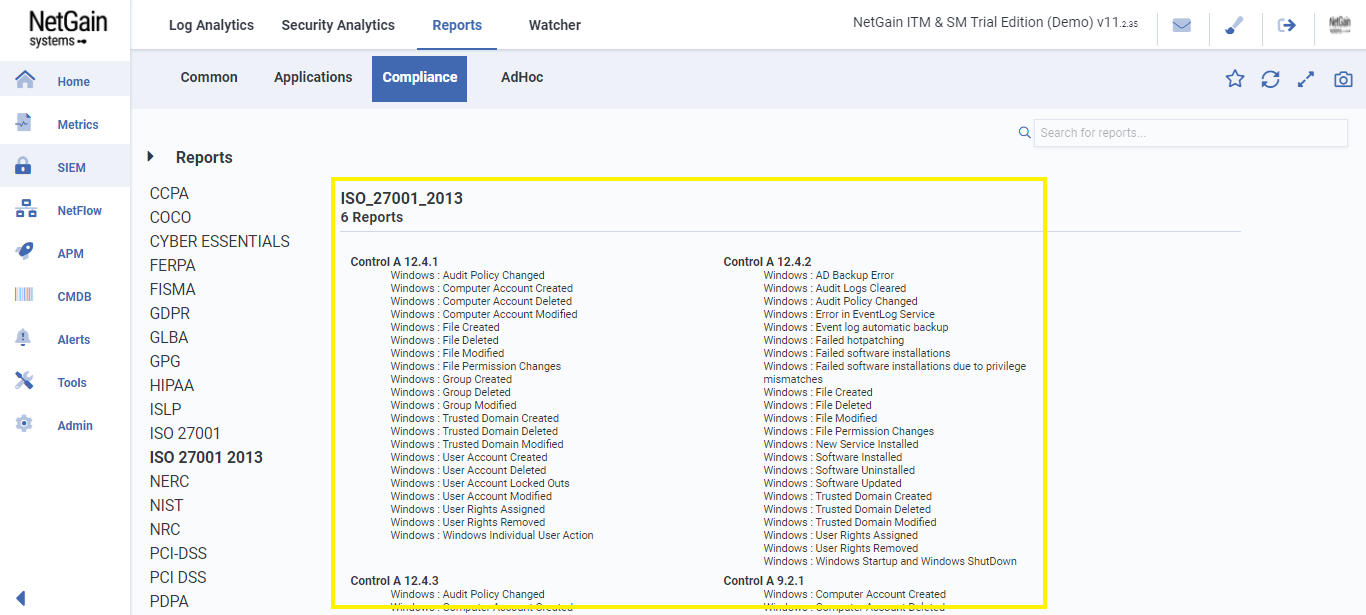
Task: Open Control A 12.4.1 report
Action: 394,262
